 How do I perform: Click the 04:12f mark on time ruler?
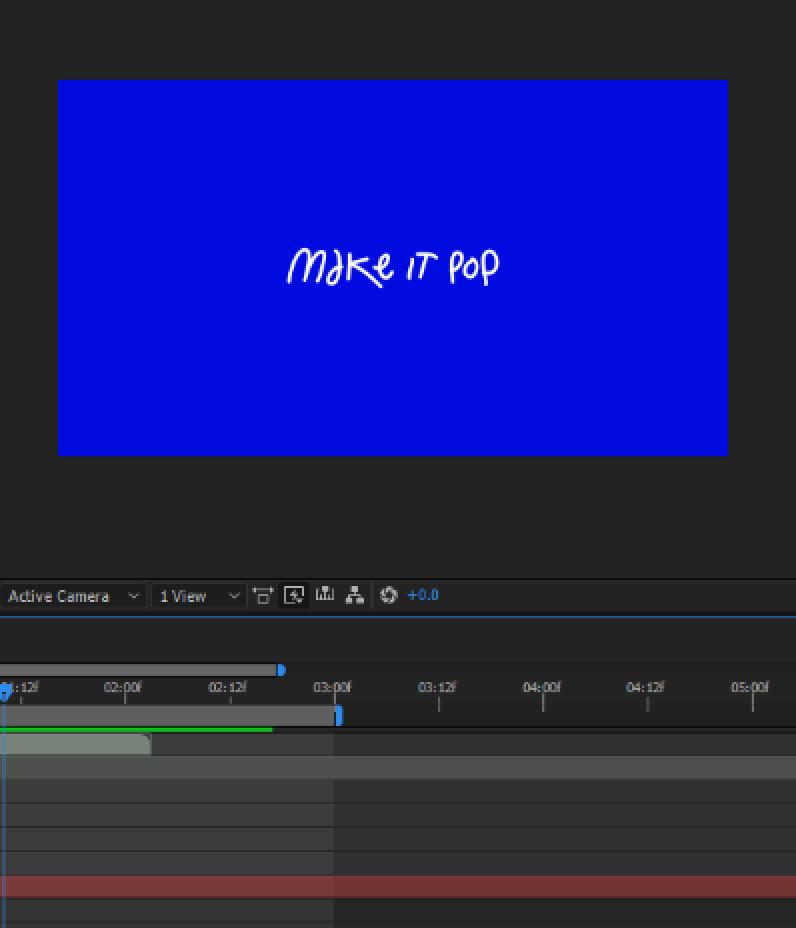pyautogui.click(x=645, y=687)
